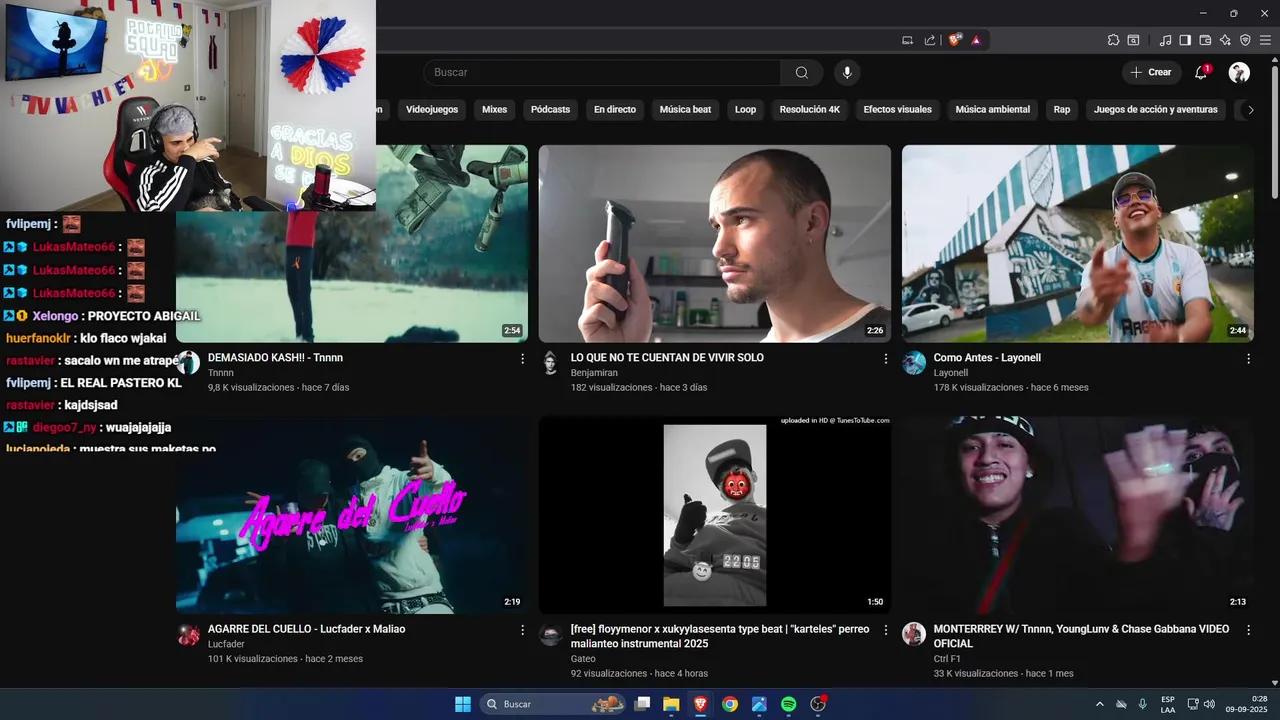Click the Brave Rewards triangle icon
The image size is (1280, 720).
(x=975, y=40)
